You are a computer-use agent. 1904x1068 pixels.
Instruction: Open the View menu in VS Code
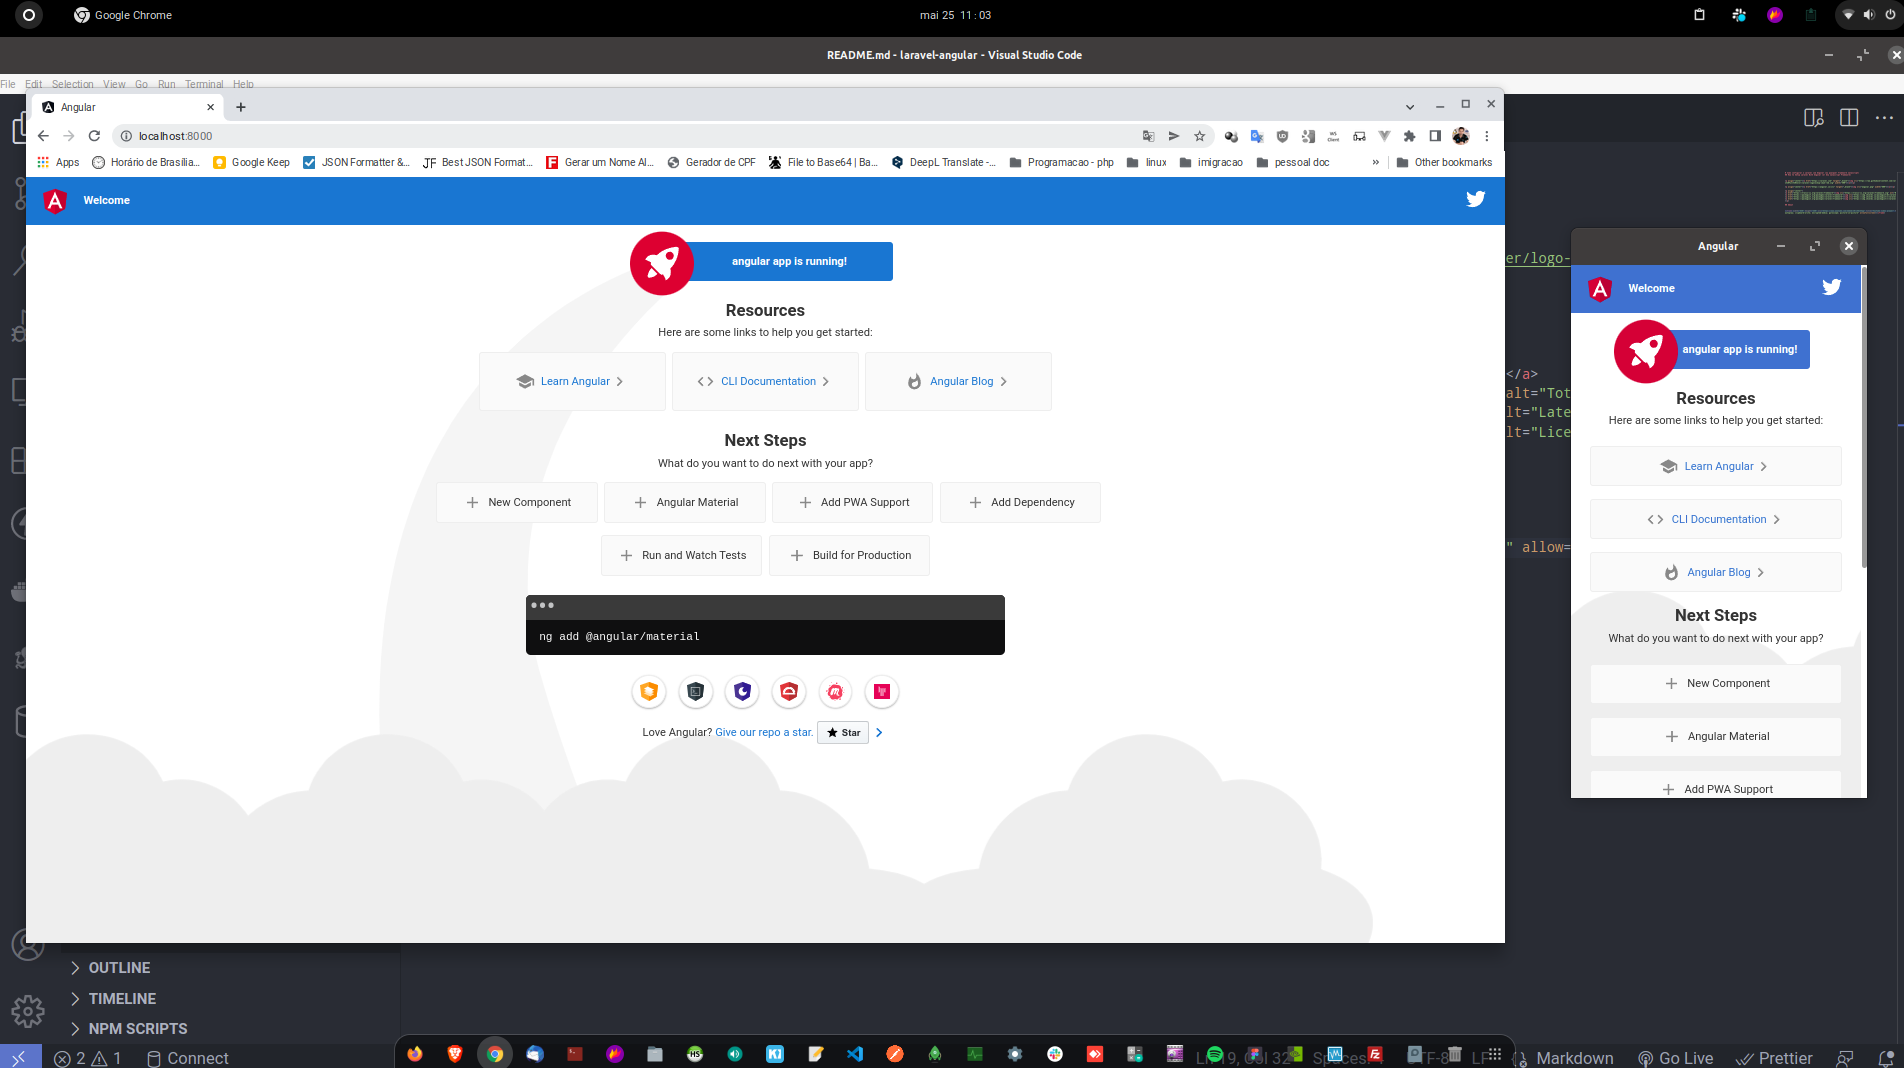114,84
